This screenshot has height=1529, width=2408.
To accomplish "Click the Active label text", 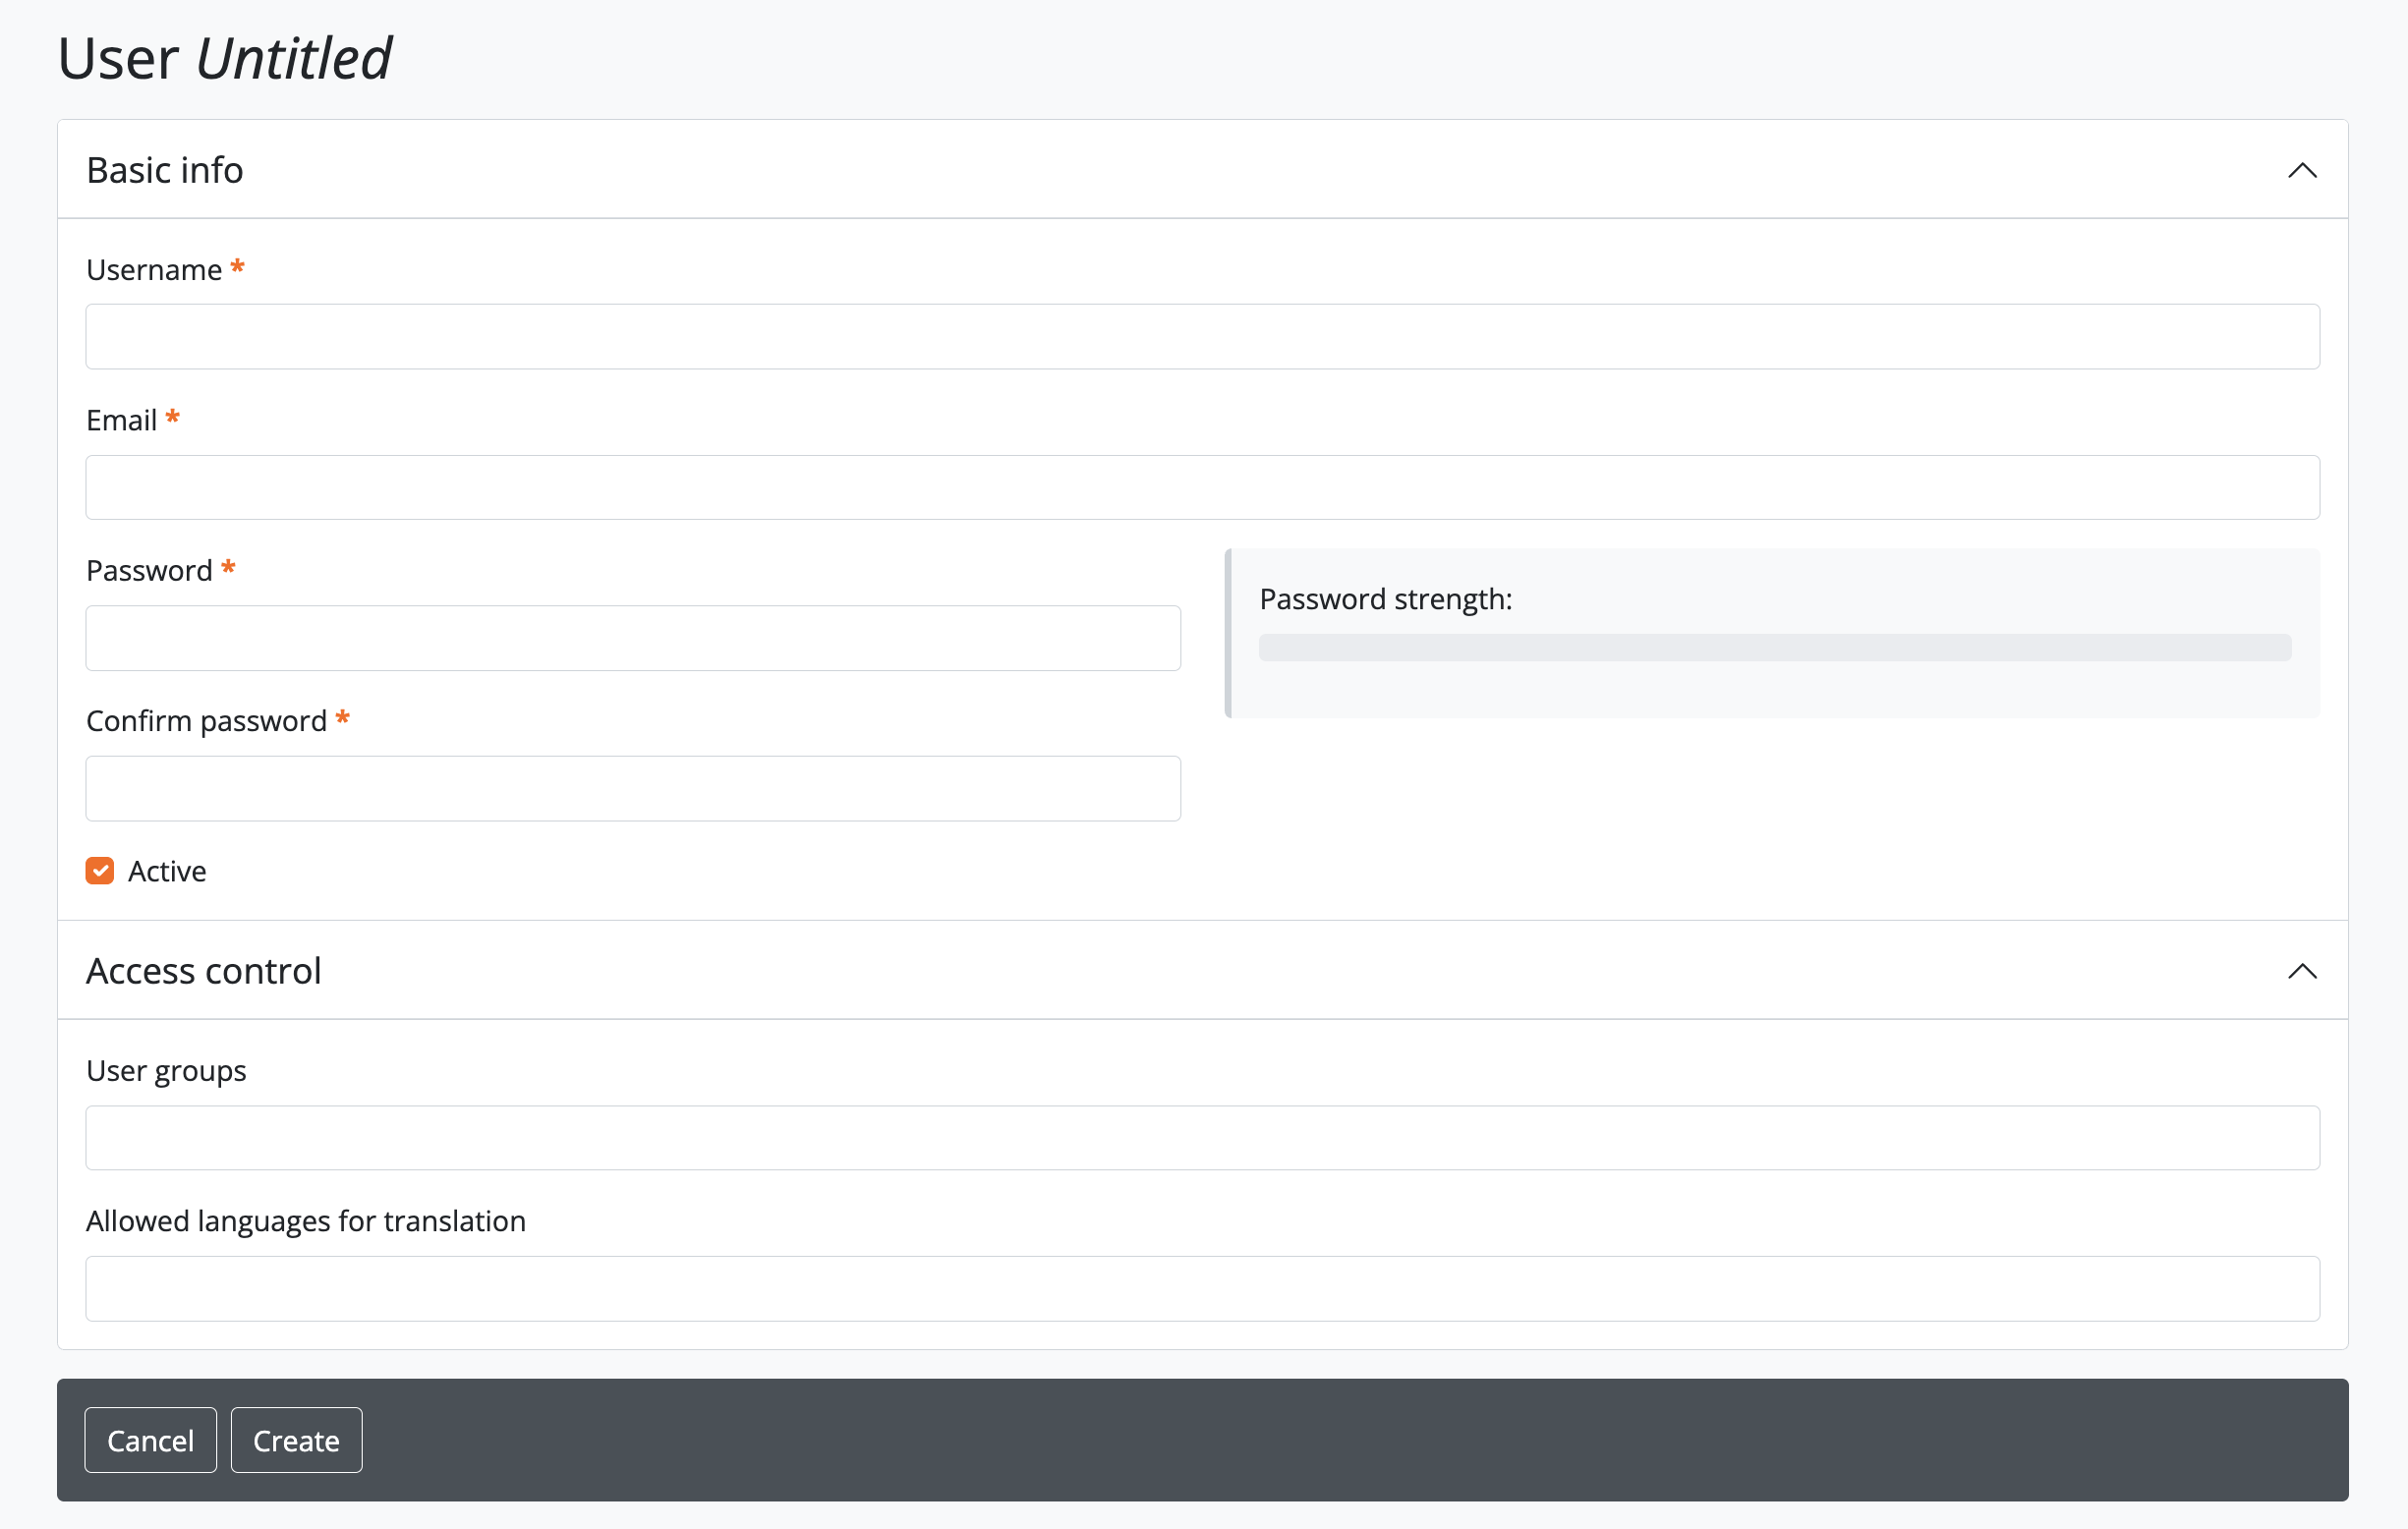I will 167,870.
